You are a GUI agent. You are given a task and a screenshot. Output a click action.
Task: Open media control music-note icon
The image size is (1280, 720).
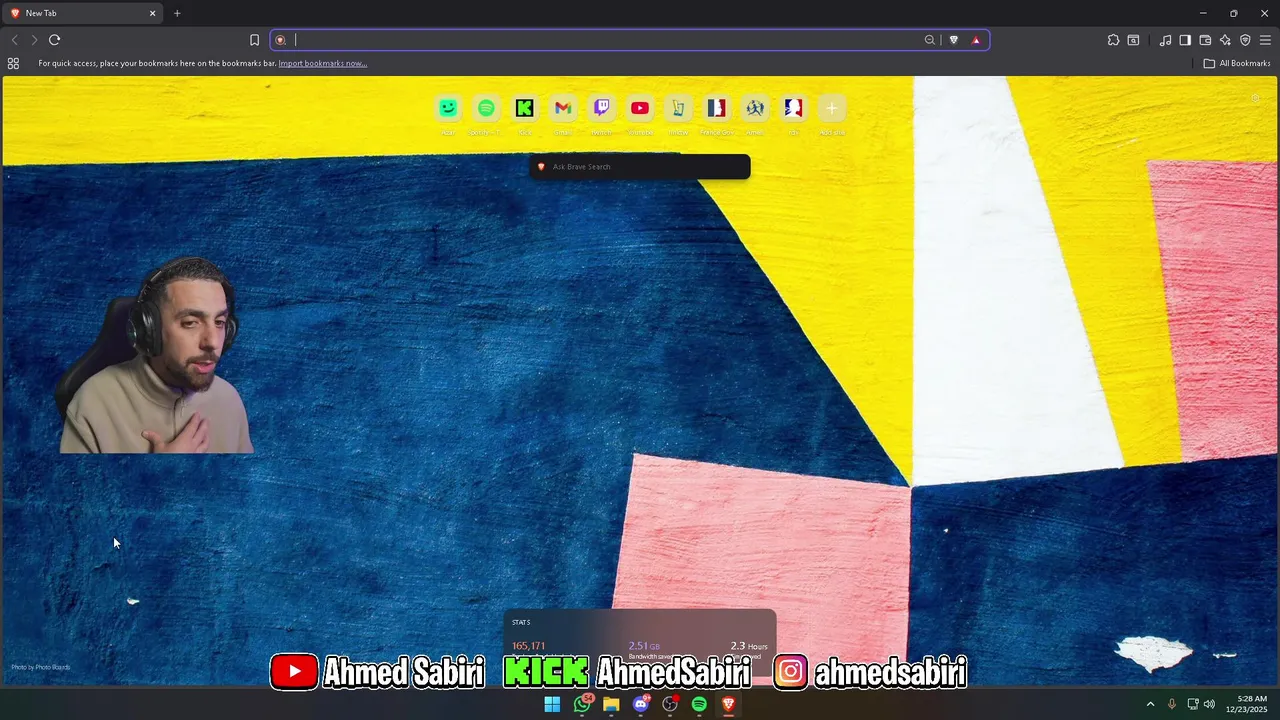tap(1165, 40)
